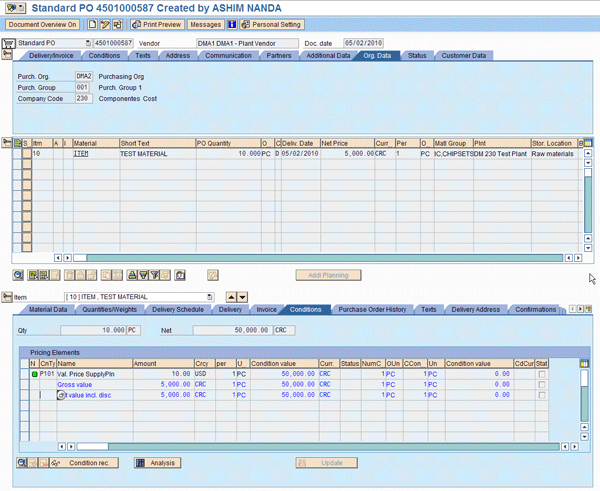Collapse the item overview section toggle
Viewport: 600px width, 491px height.
7,143
